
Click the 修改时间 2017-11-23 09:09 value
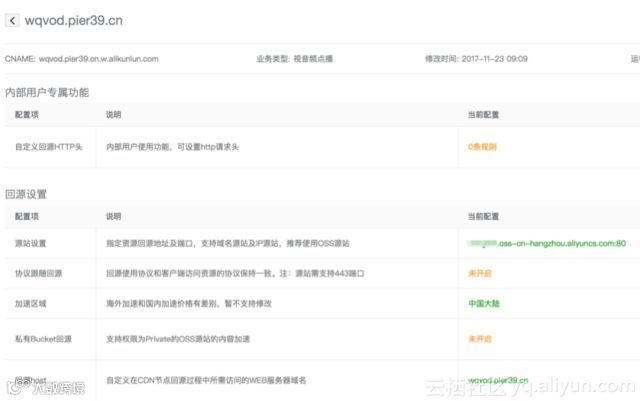click(x=494, y=59)
